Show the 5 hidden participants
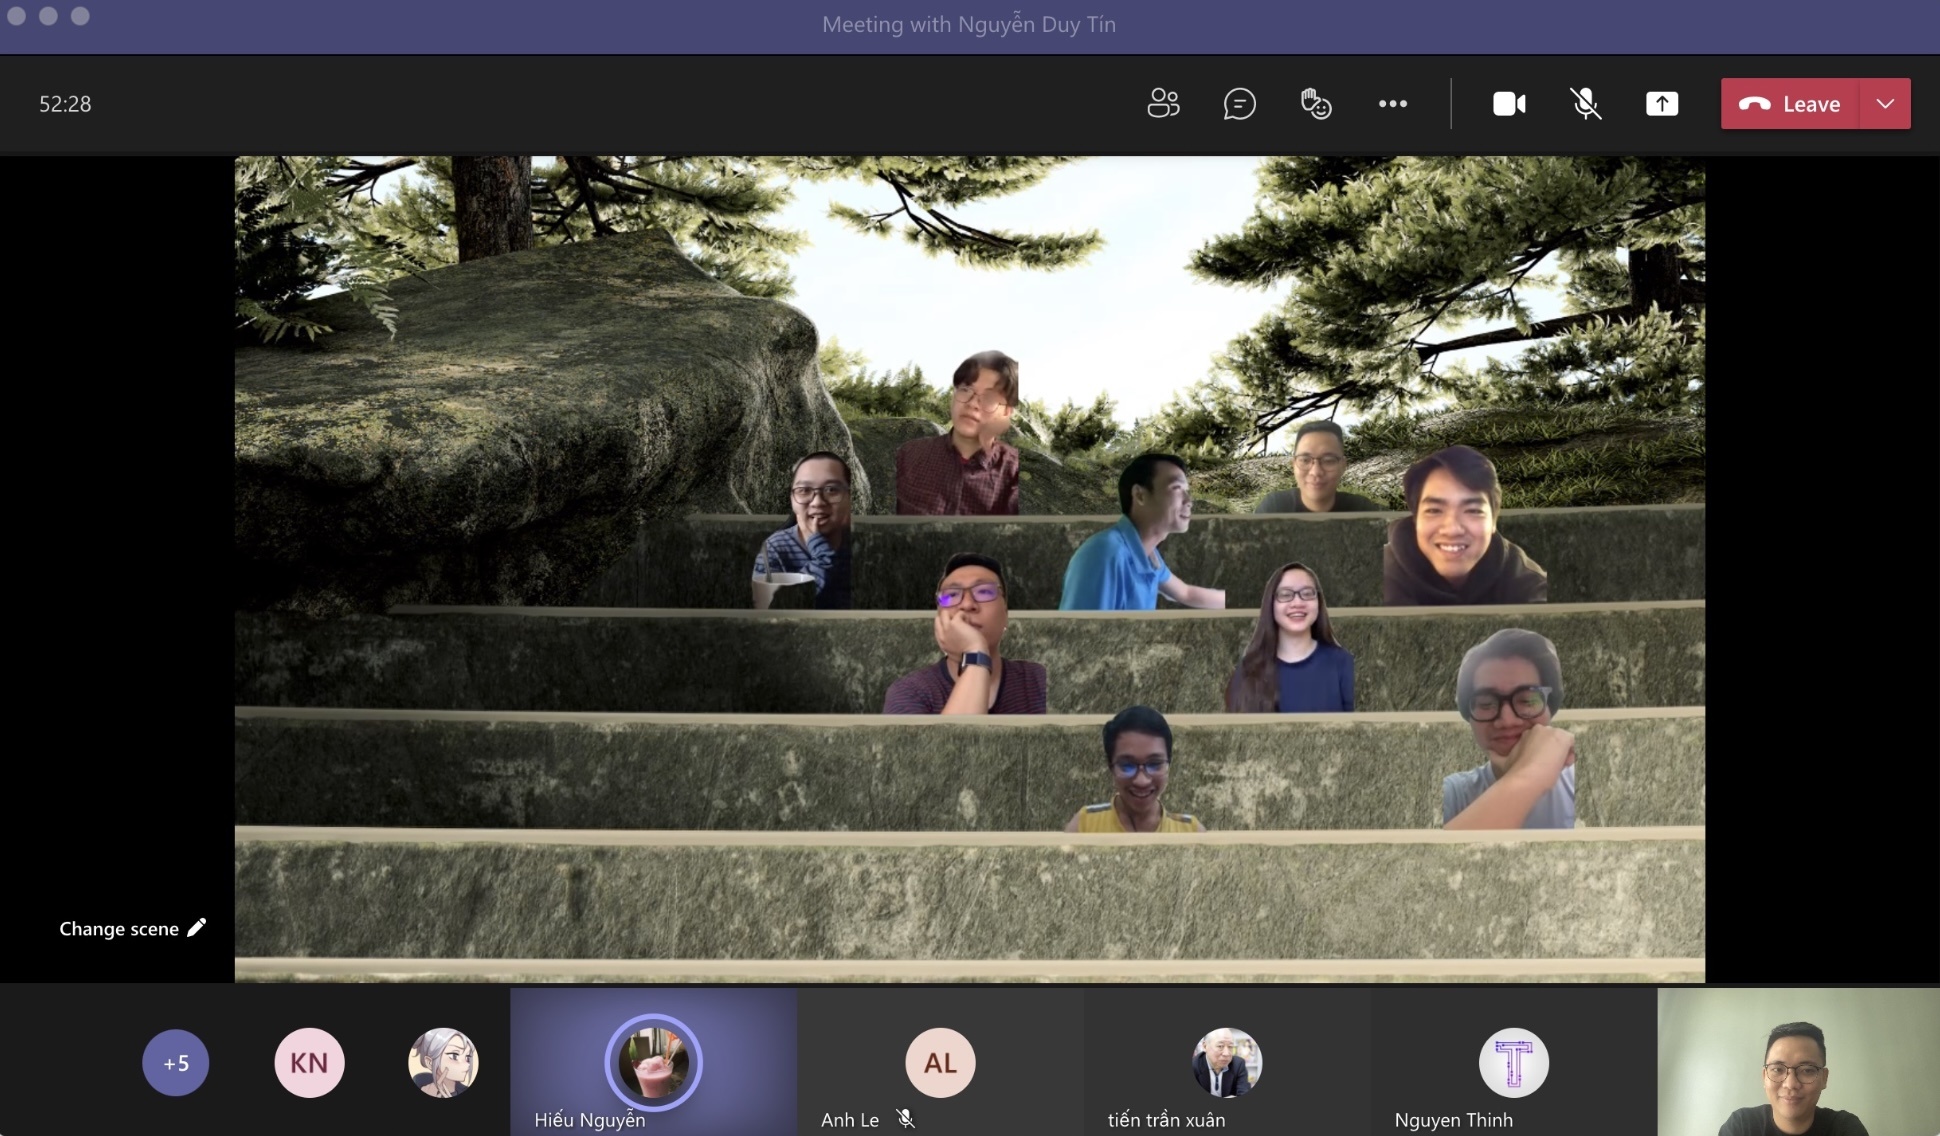1940x1136 pixels. click(x=175, y=1062)
